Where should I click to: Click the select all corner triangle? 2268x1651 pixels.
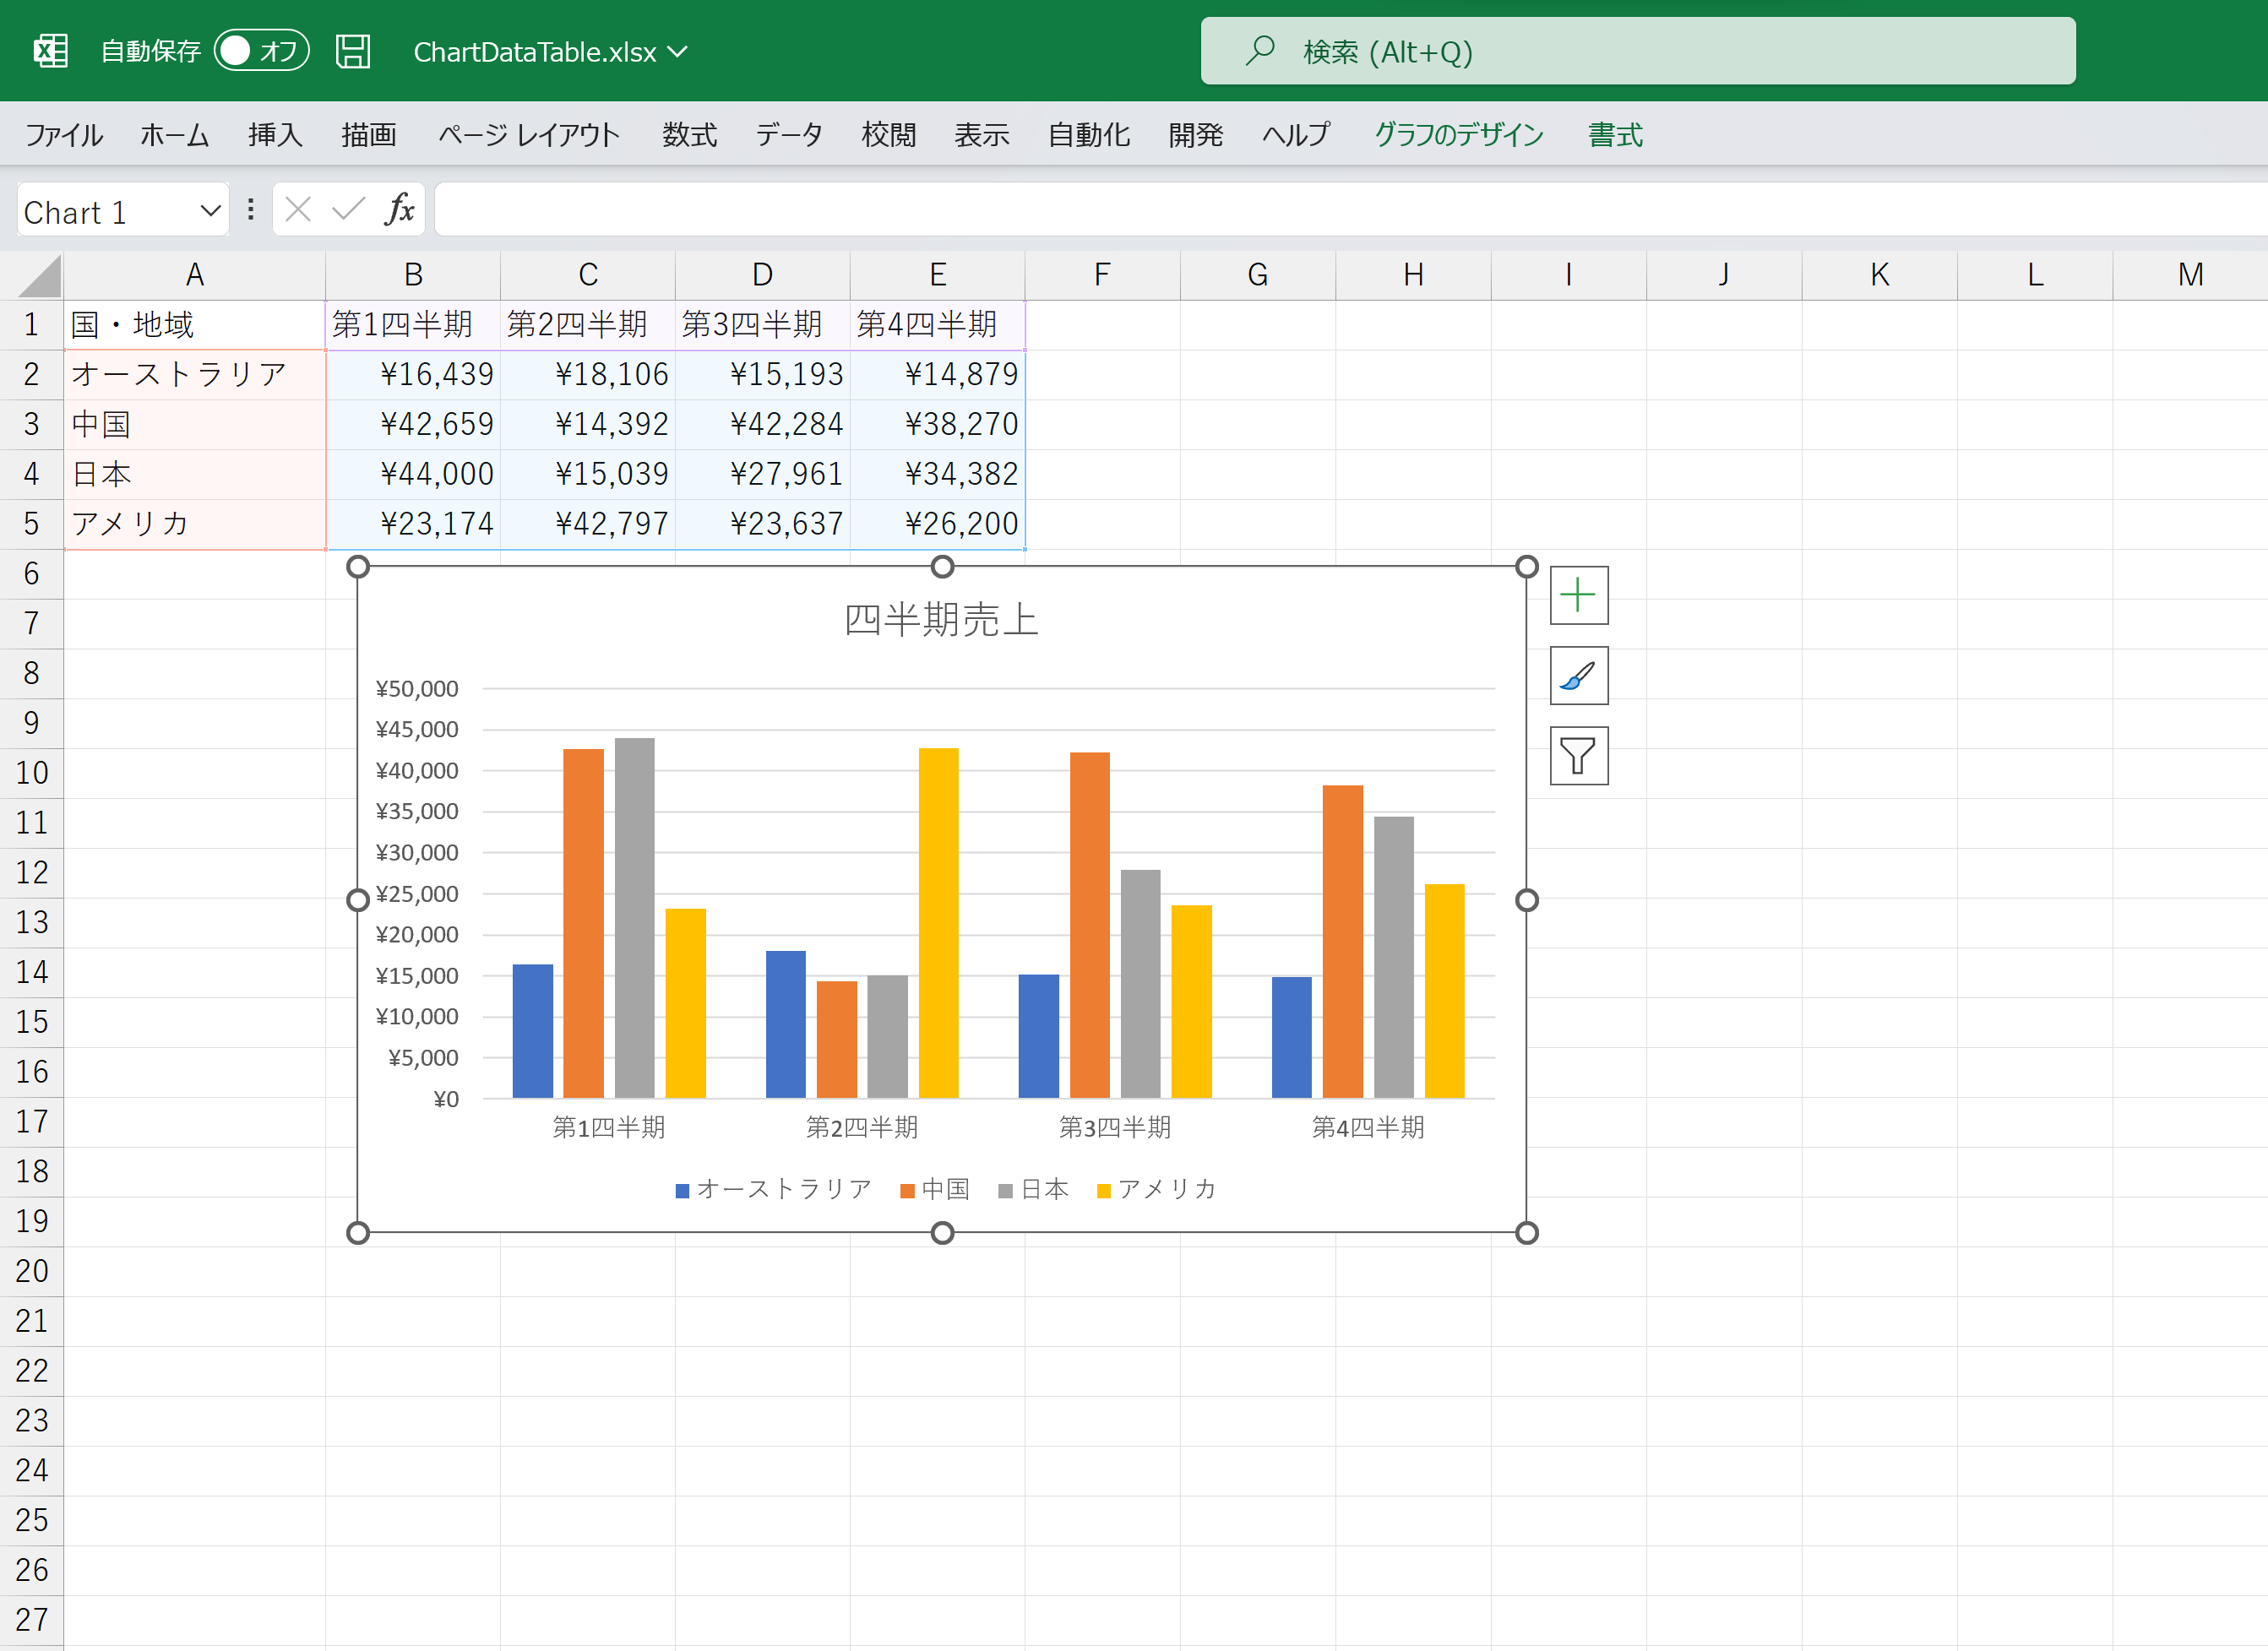(x=40, y=276)
